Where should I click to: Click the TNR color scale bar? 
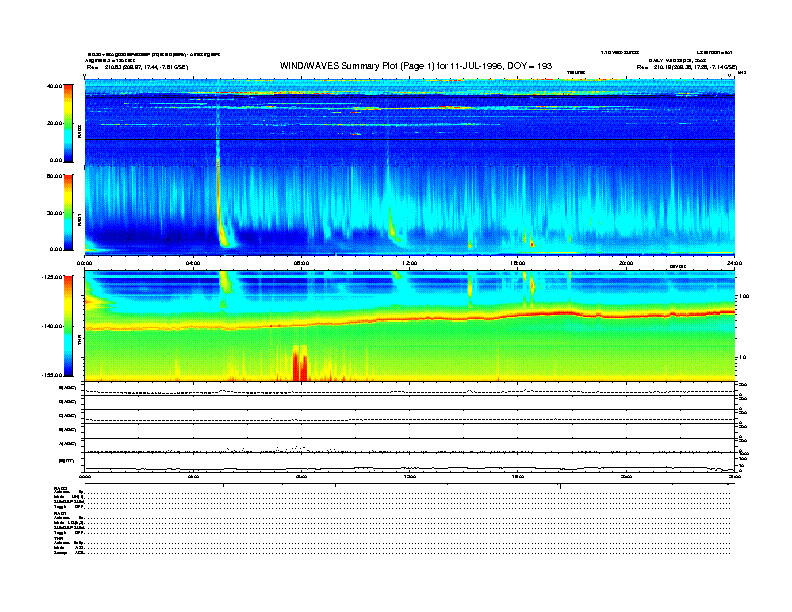(68, 326)
